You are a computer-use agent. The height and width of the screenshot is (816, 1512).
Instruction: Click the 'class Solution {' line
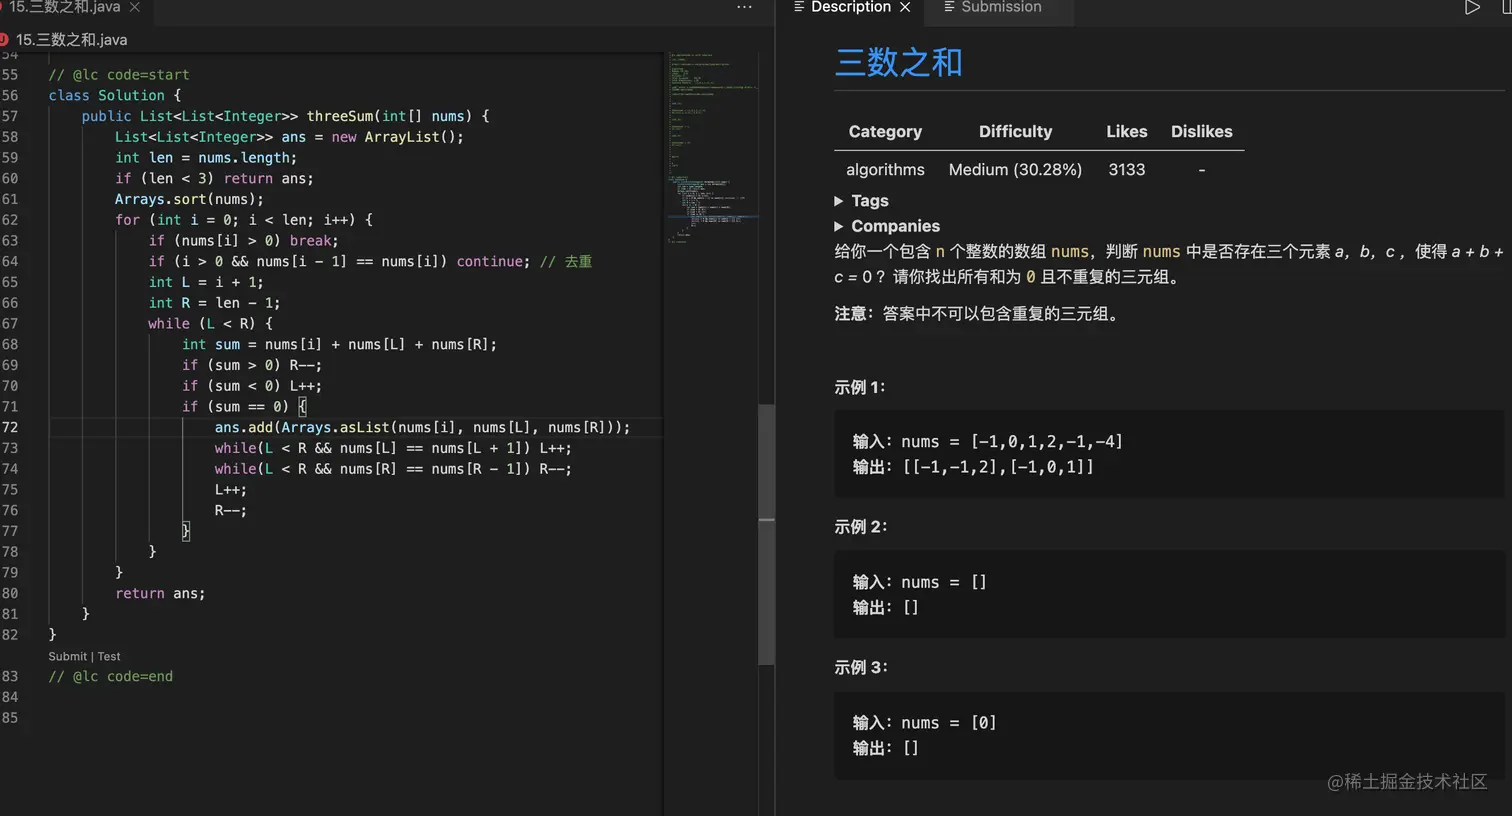[x=115, y=96]
